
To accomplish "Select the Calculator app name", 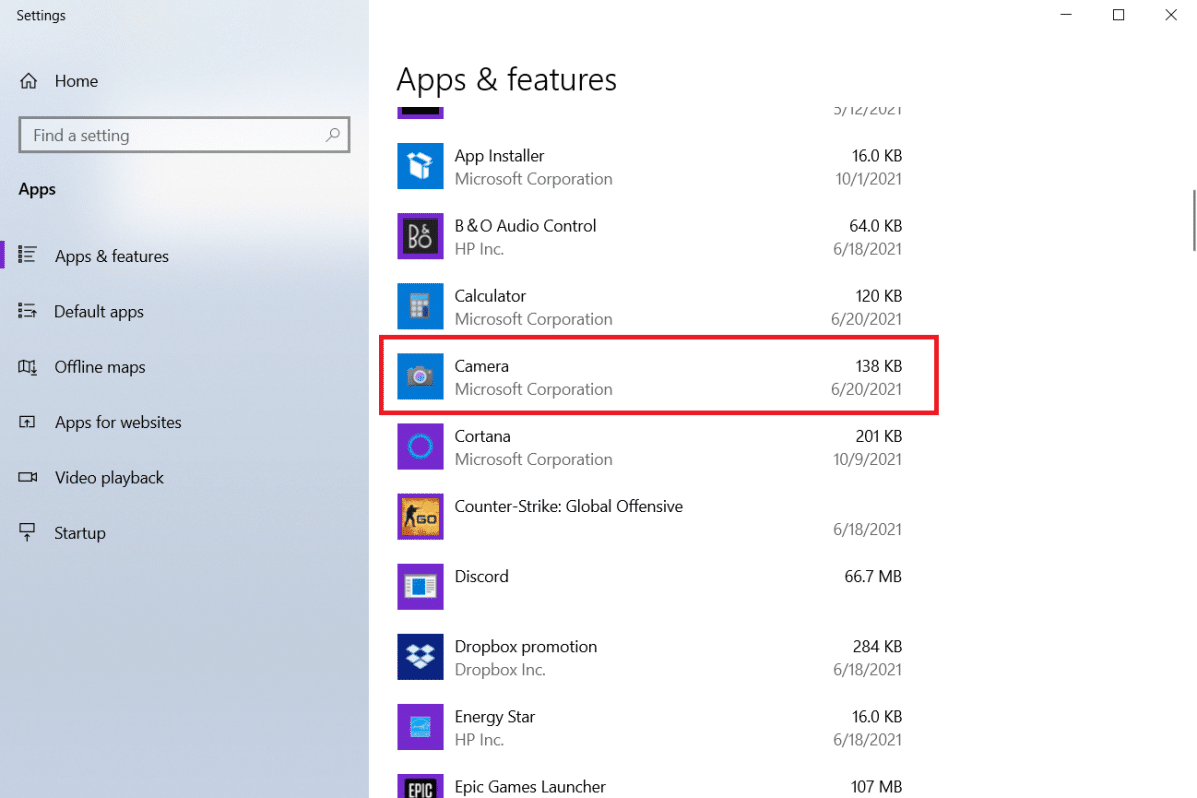I will [x=490, y=296].
